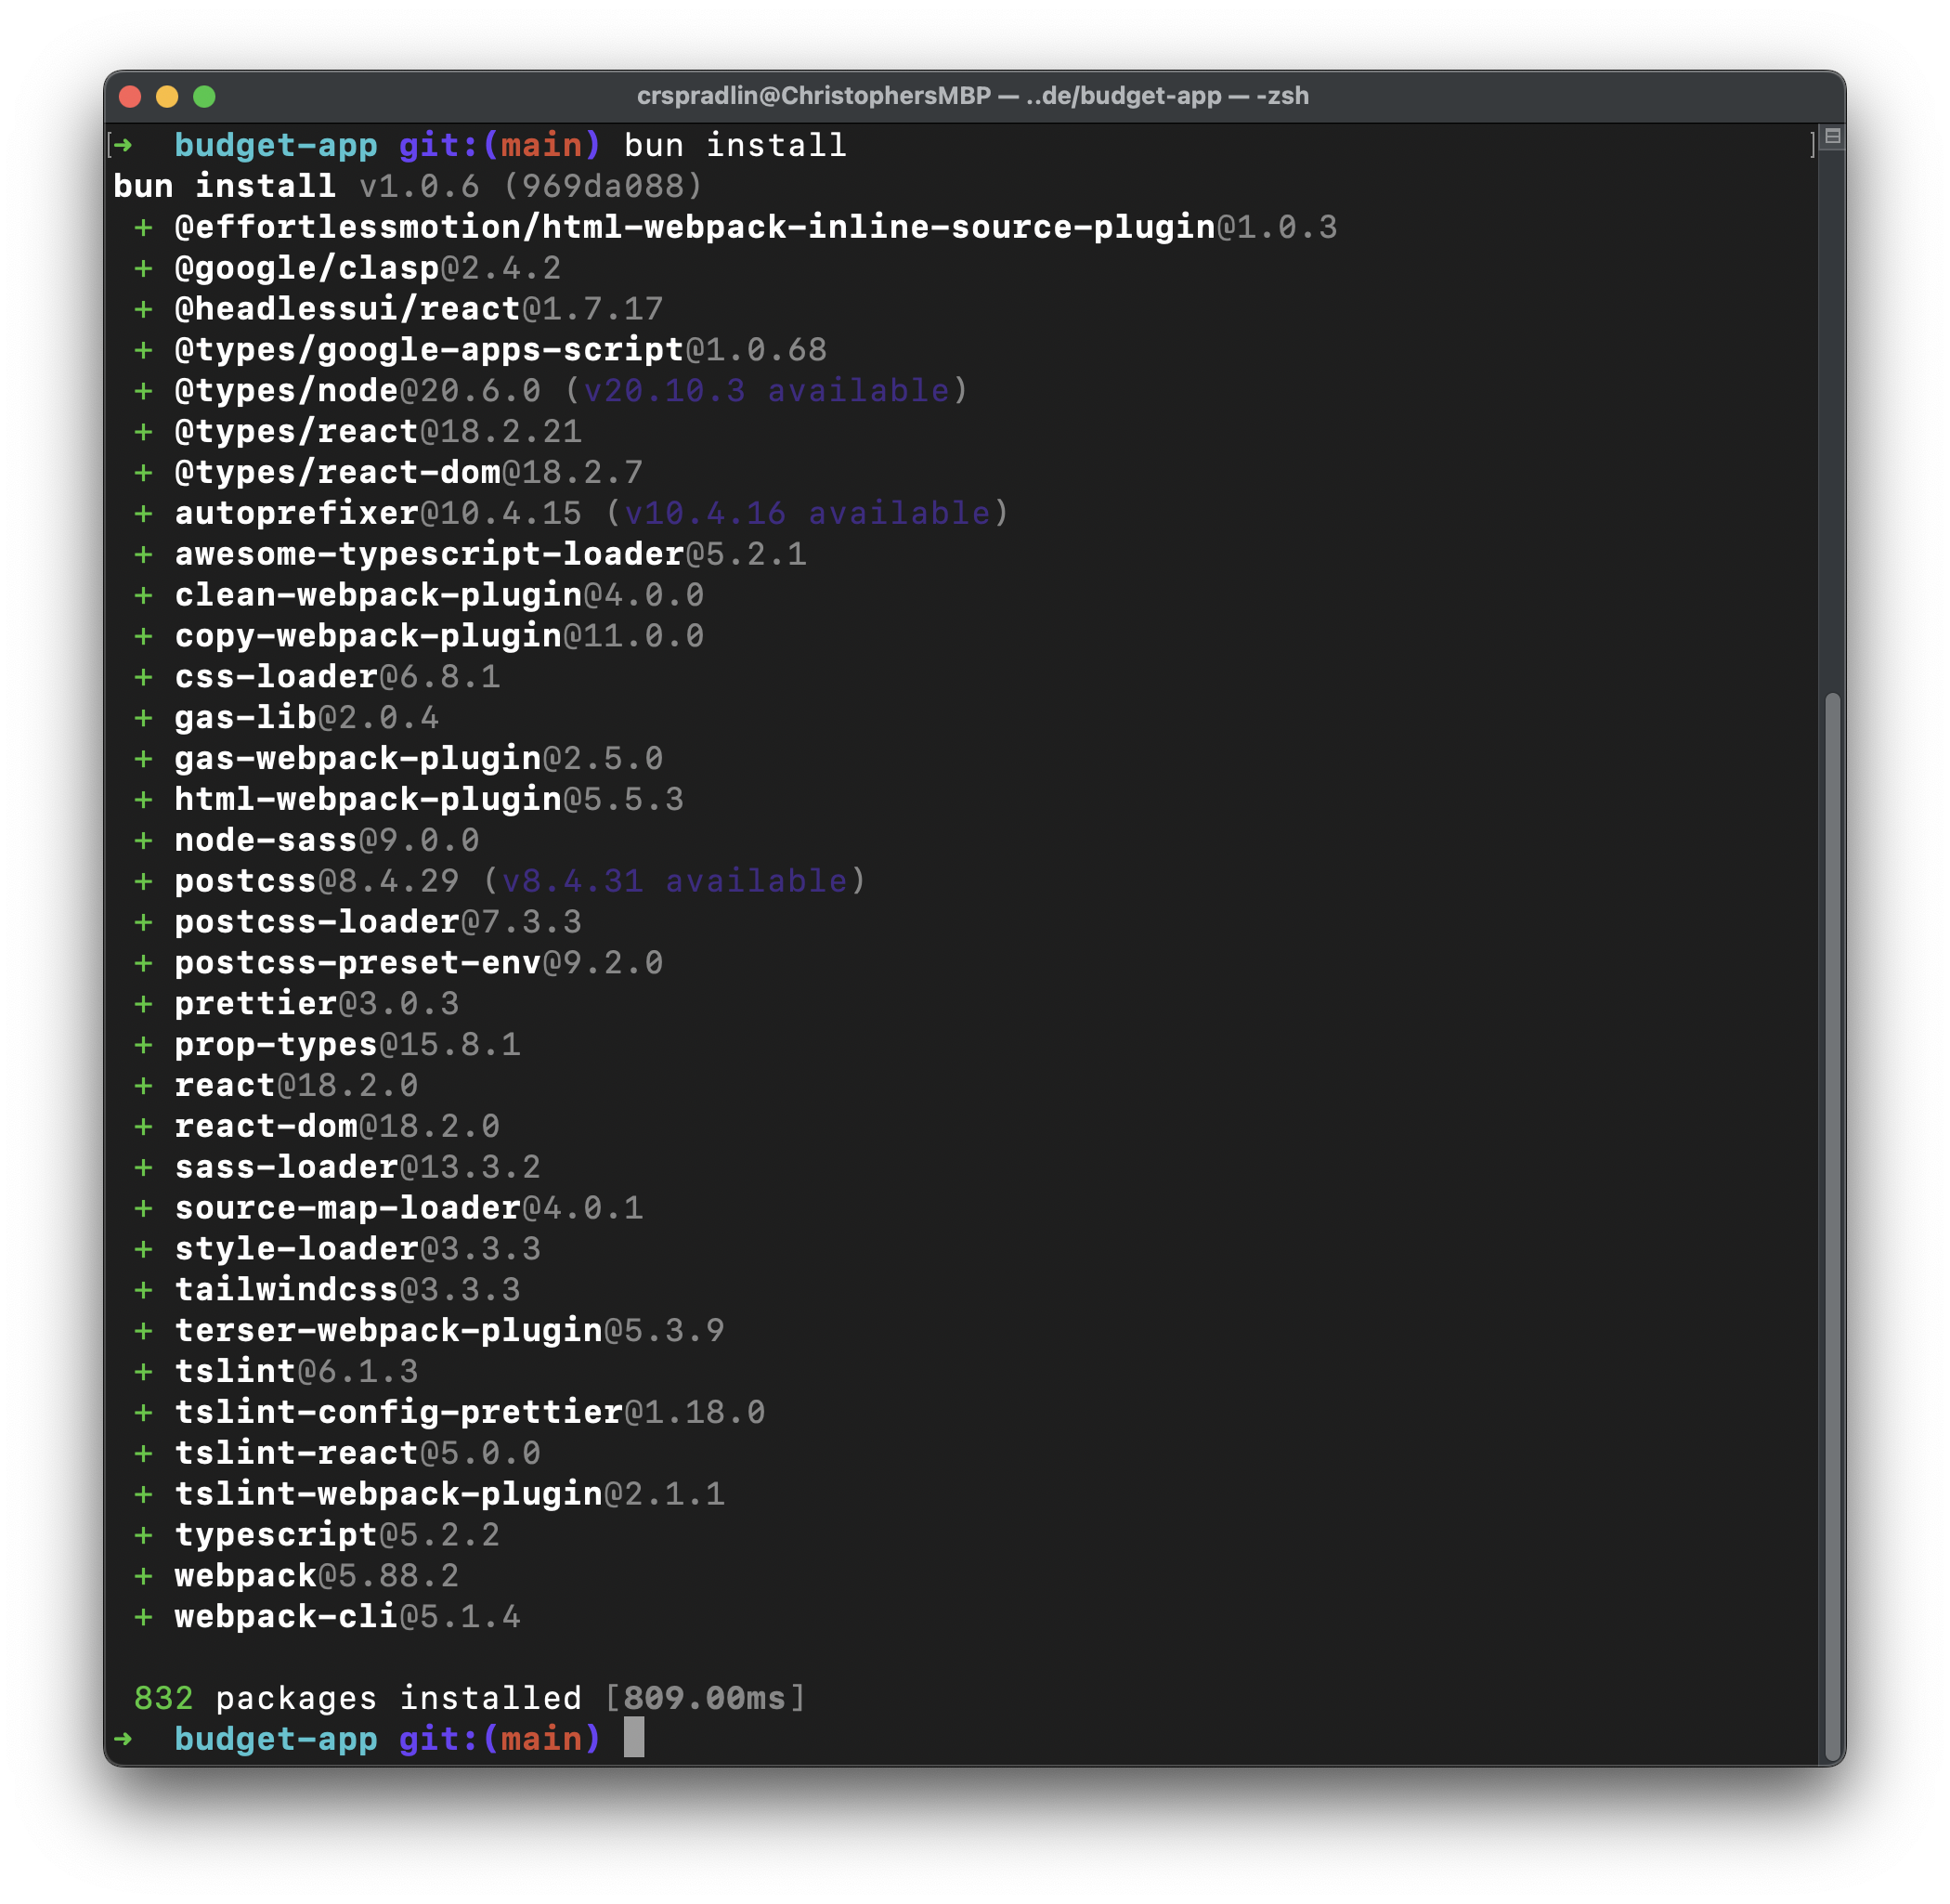1950x1904 pixels.
Task: Click the 'v8.4.31 available' postcss notice
Action: tap(674, 881)
